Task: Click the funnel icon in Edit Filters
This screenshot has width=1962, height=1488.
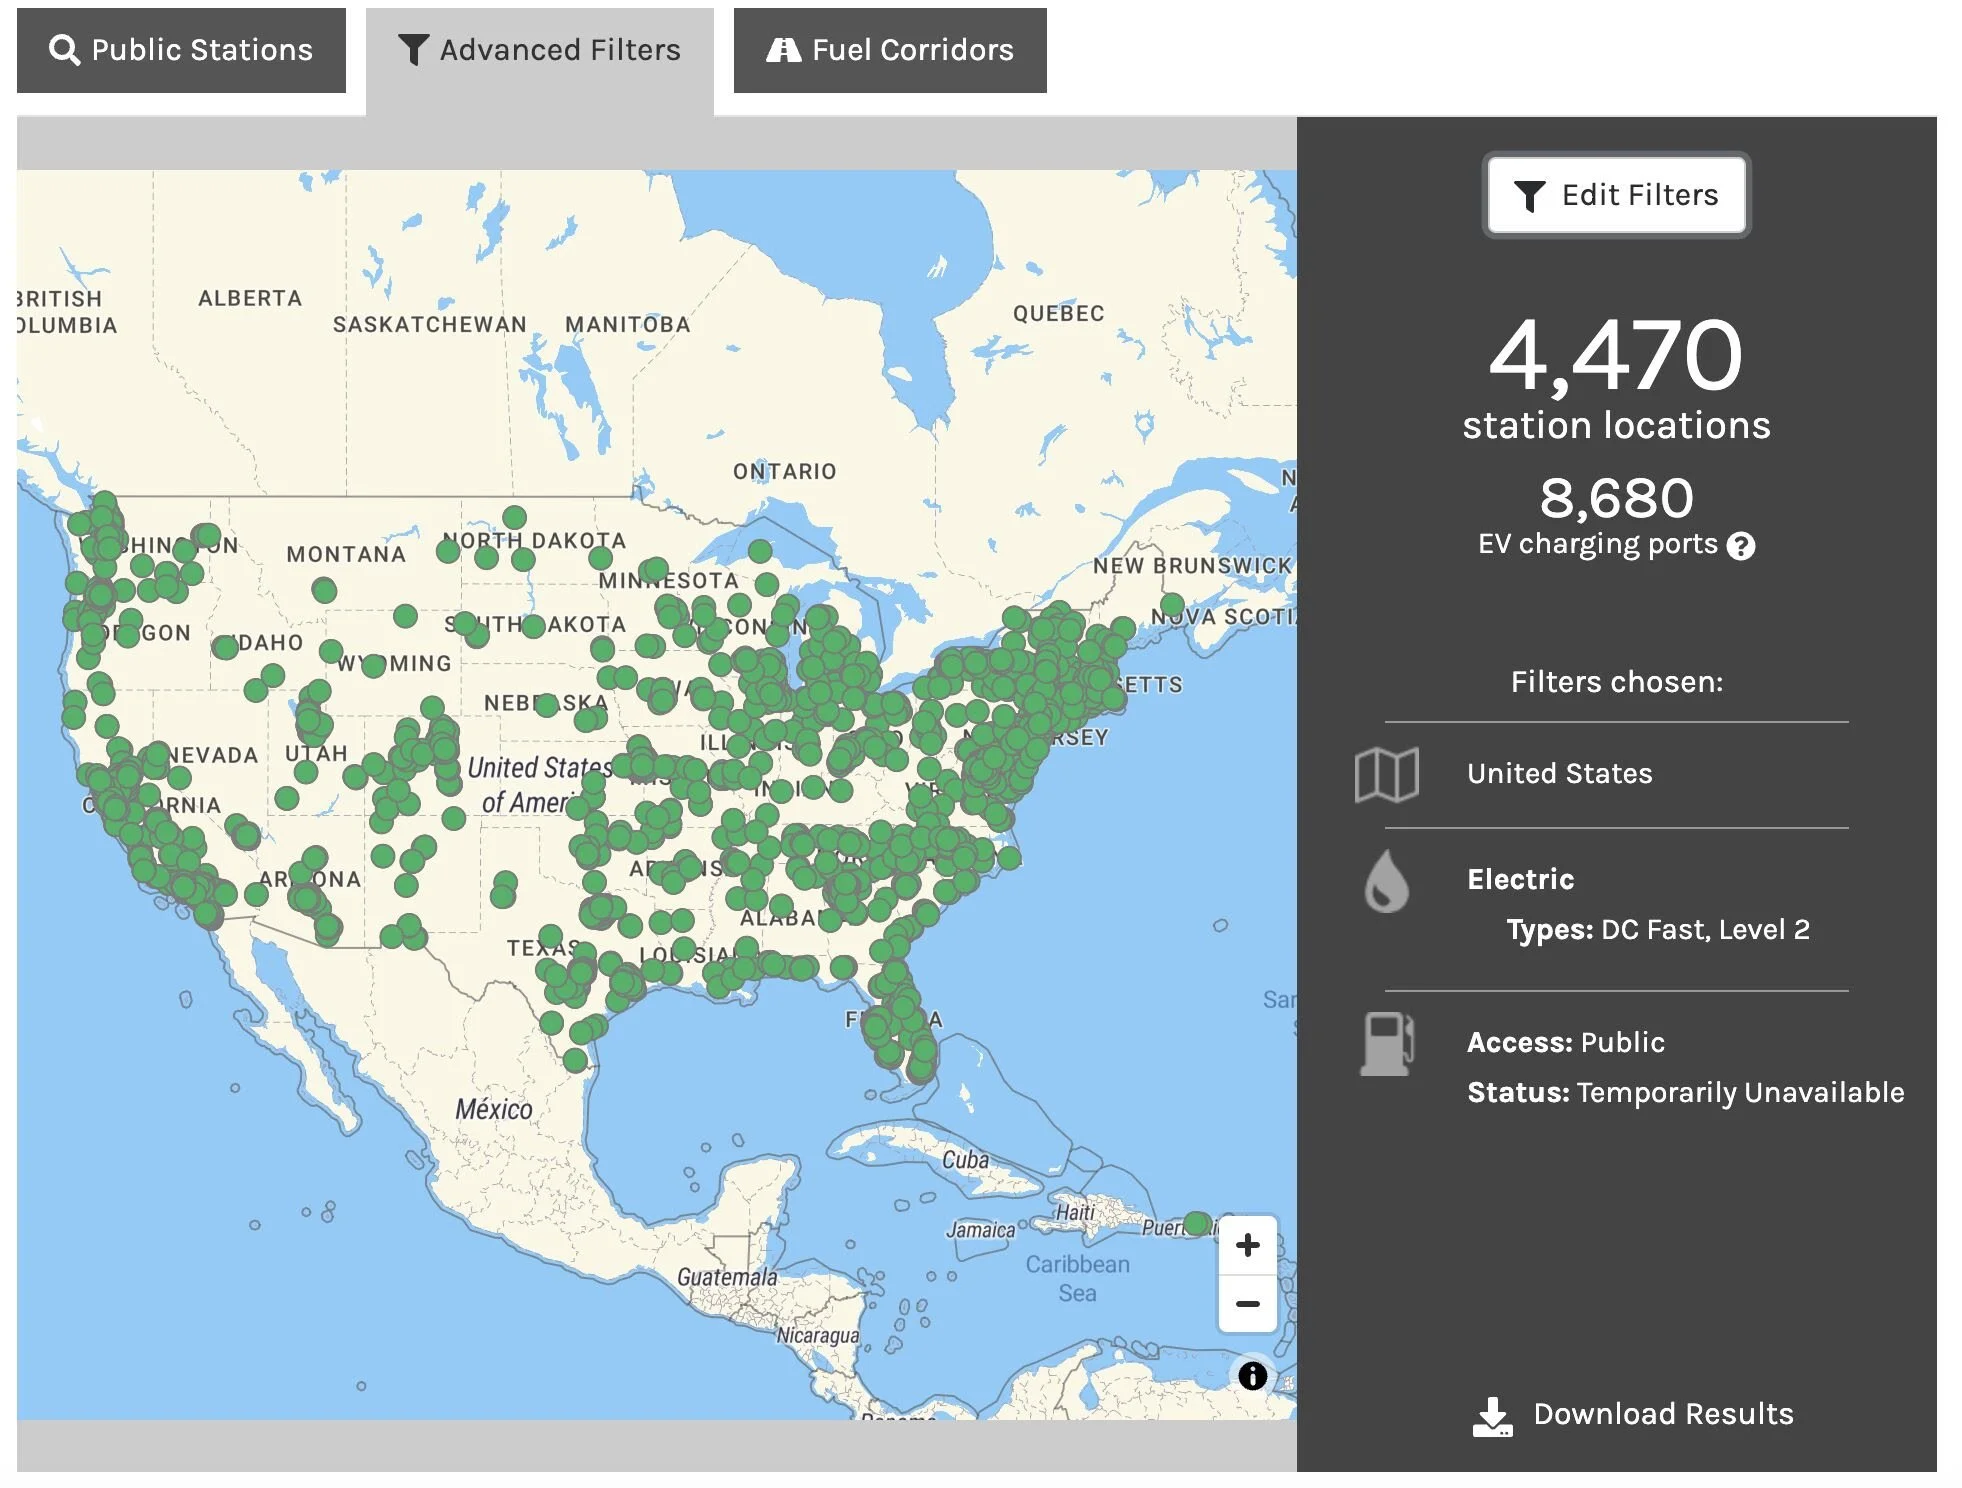Action: 1529,196
